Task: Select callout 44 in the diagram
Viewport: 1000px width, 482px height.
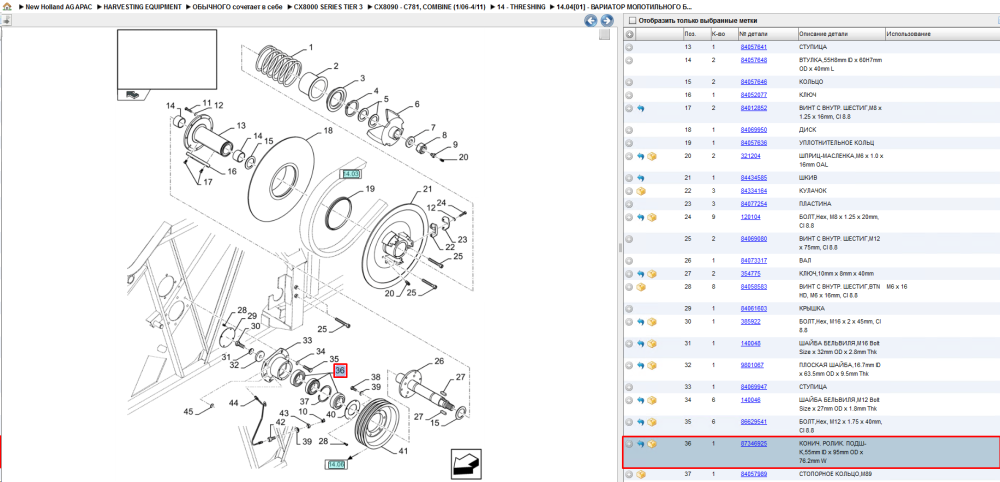Action: 234,403
